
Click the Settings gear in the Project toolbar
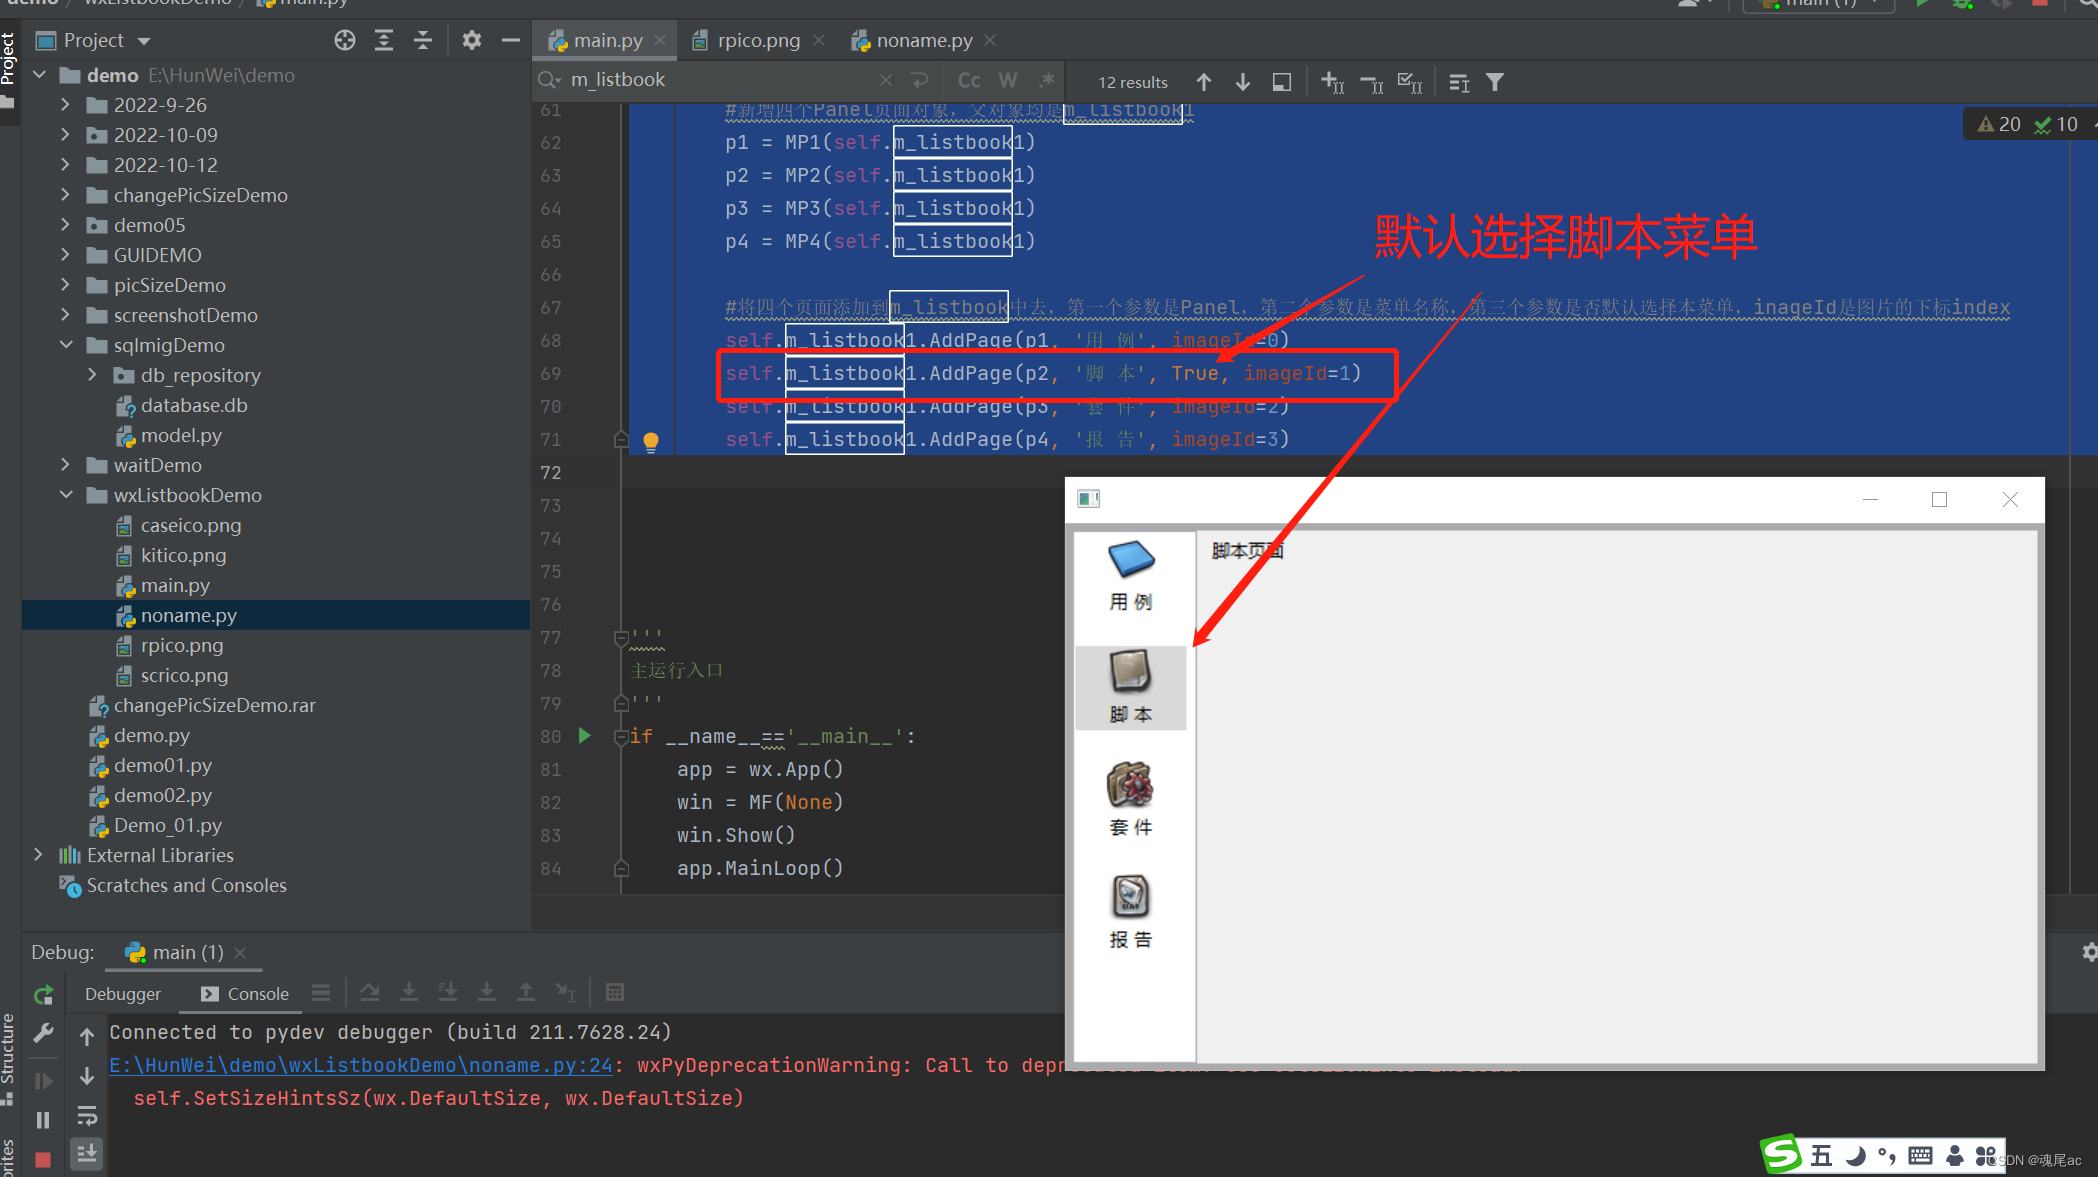(470, 40)
